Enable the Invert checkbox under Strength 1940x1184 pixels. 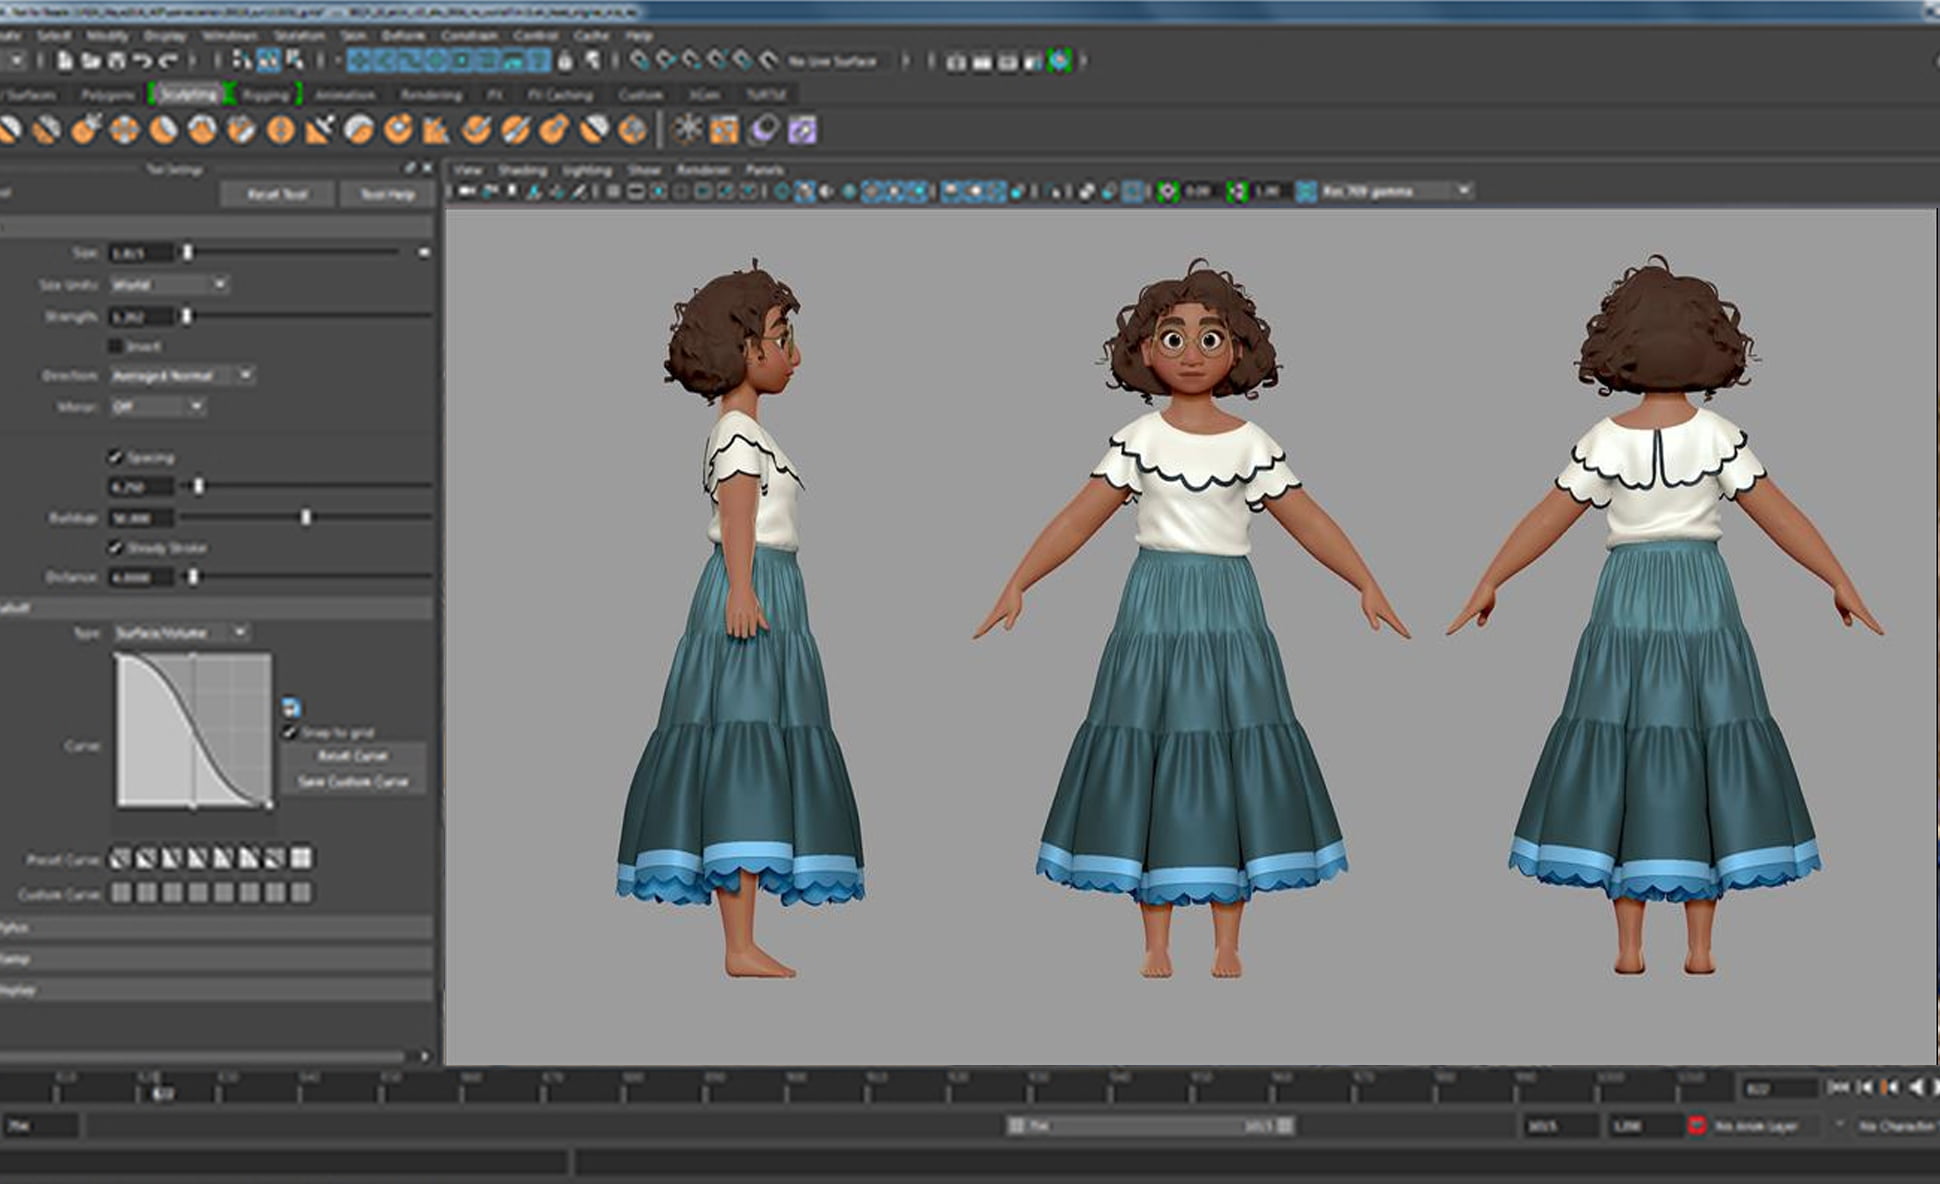(x=118, y=346)
